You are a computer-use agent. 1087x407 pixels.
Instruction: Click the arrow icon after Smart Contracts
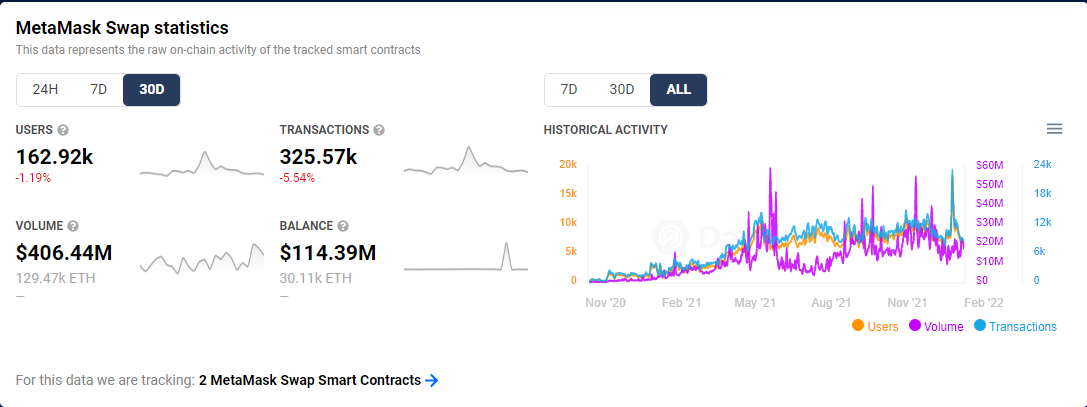click(x=432, y=380)
